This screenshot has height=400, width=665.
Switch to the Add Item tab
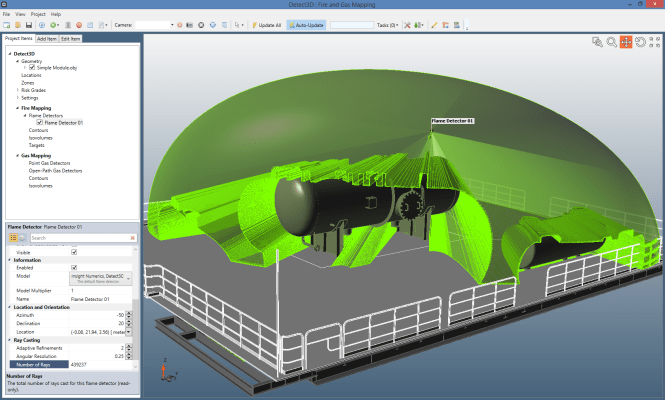[x=46, y=39]
